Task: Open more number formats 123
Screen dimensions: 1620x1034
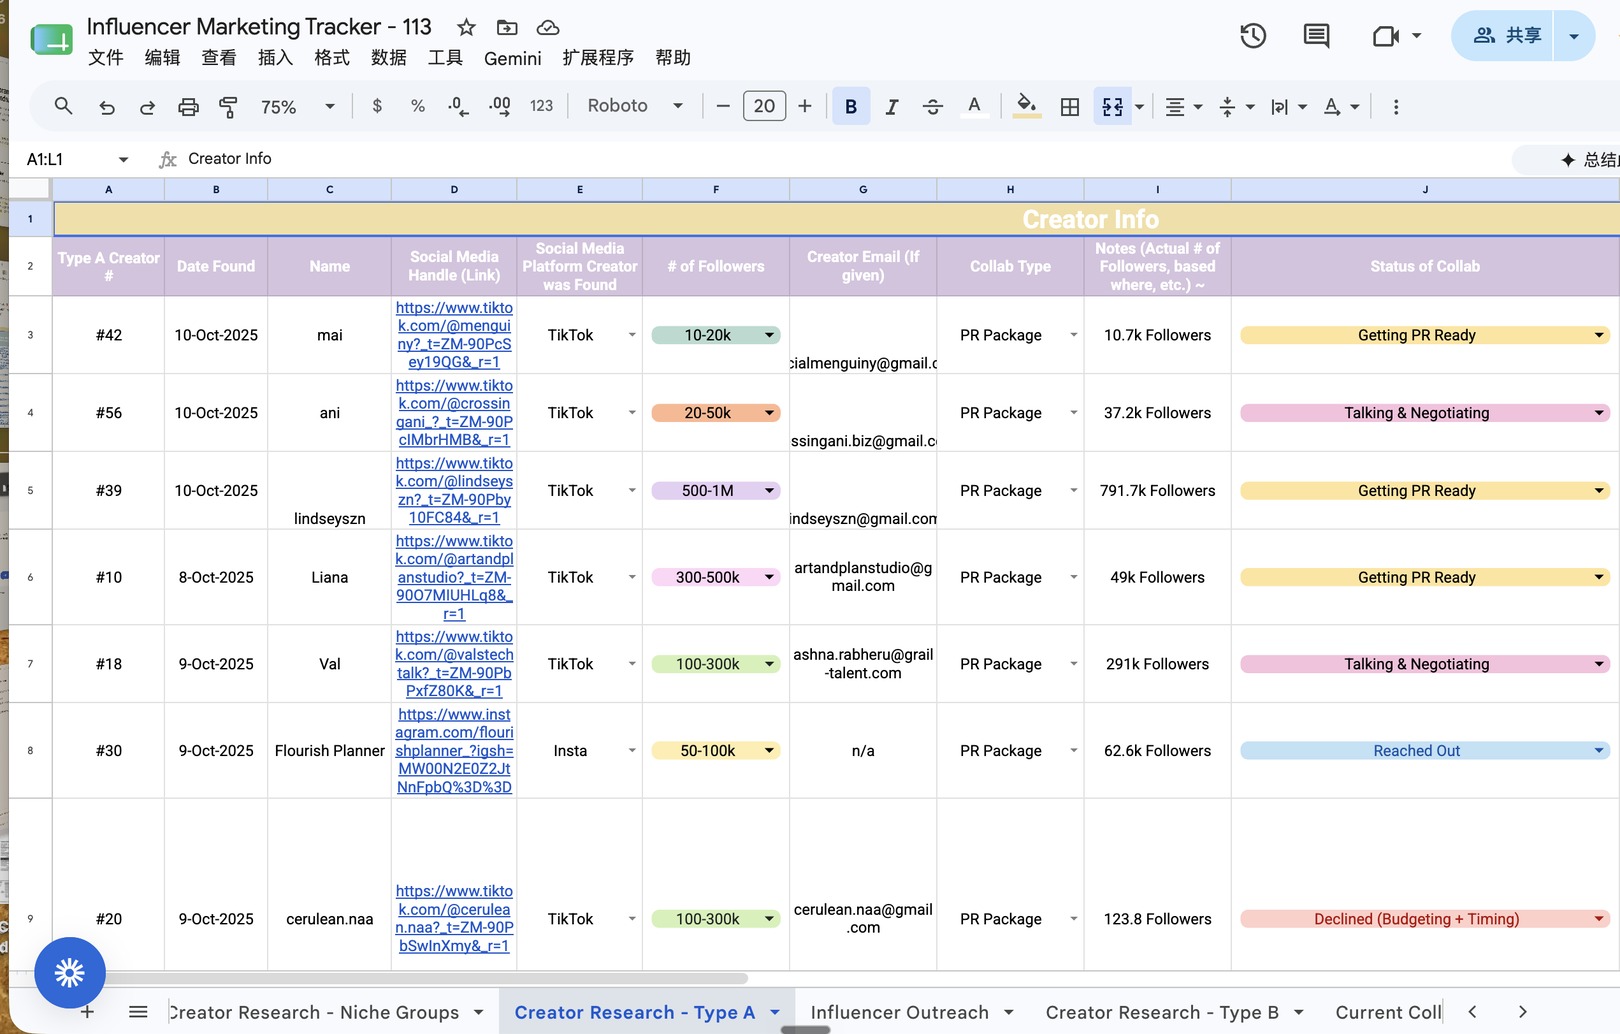Action: 541,106
